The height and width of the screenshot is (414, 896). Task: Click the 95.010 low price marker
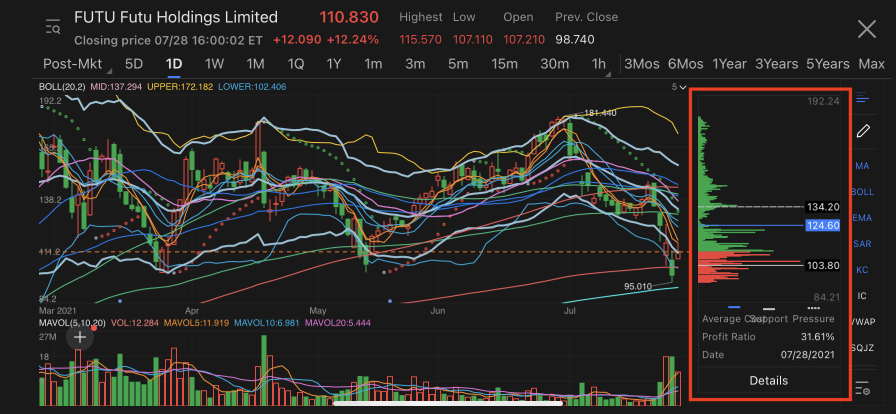coord(640,285)
